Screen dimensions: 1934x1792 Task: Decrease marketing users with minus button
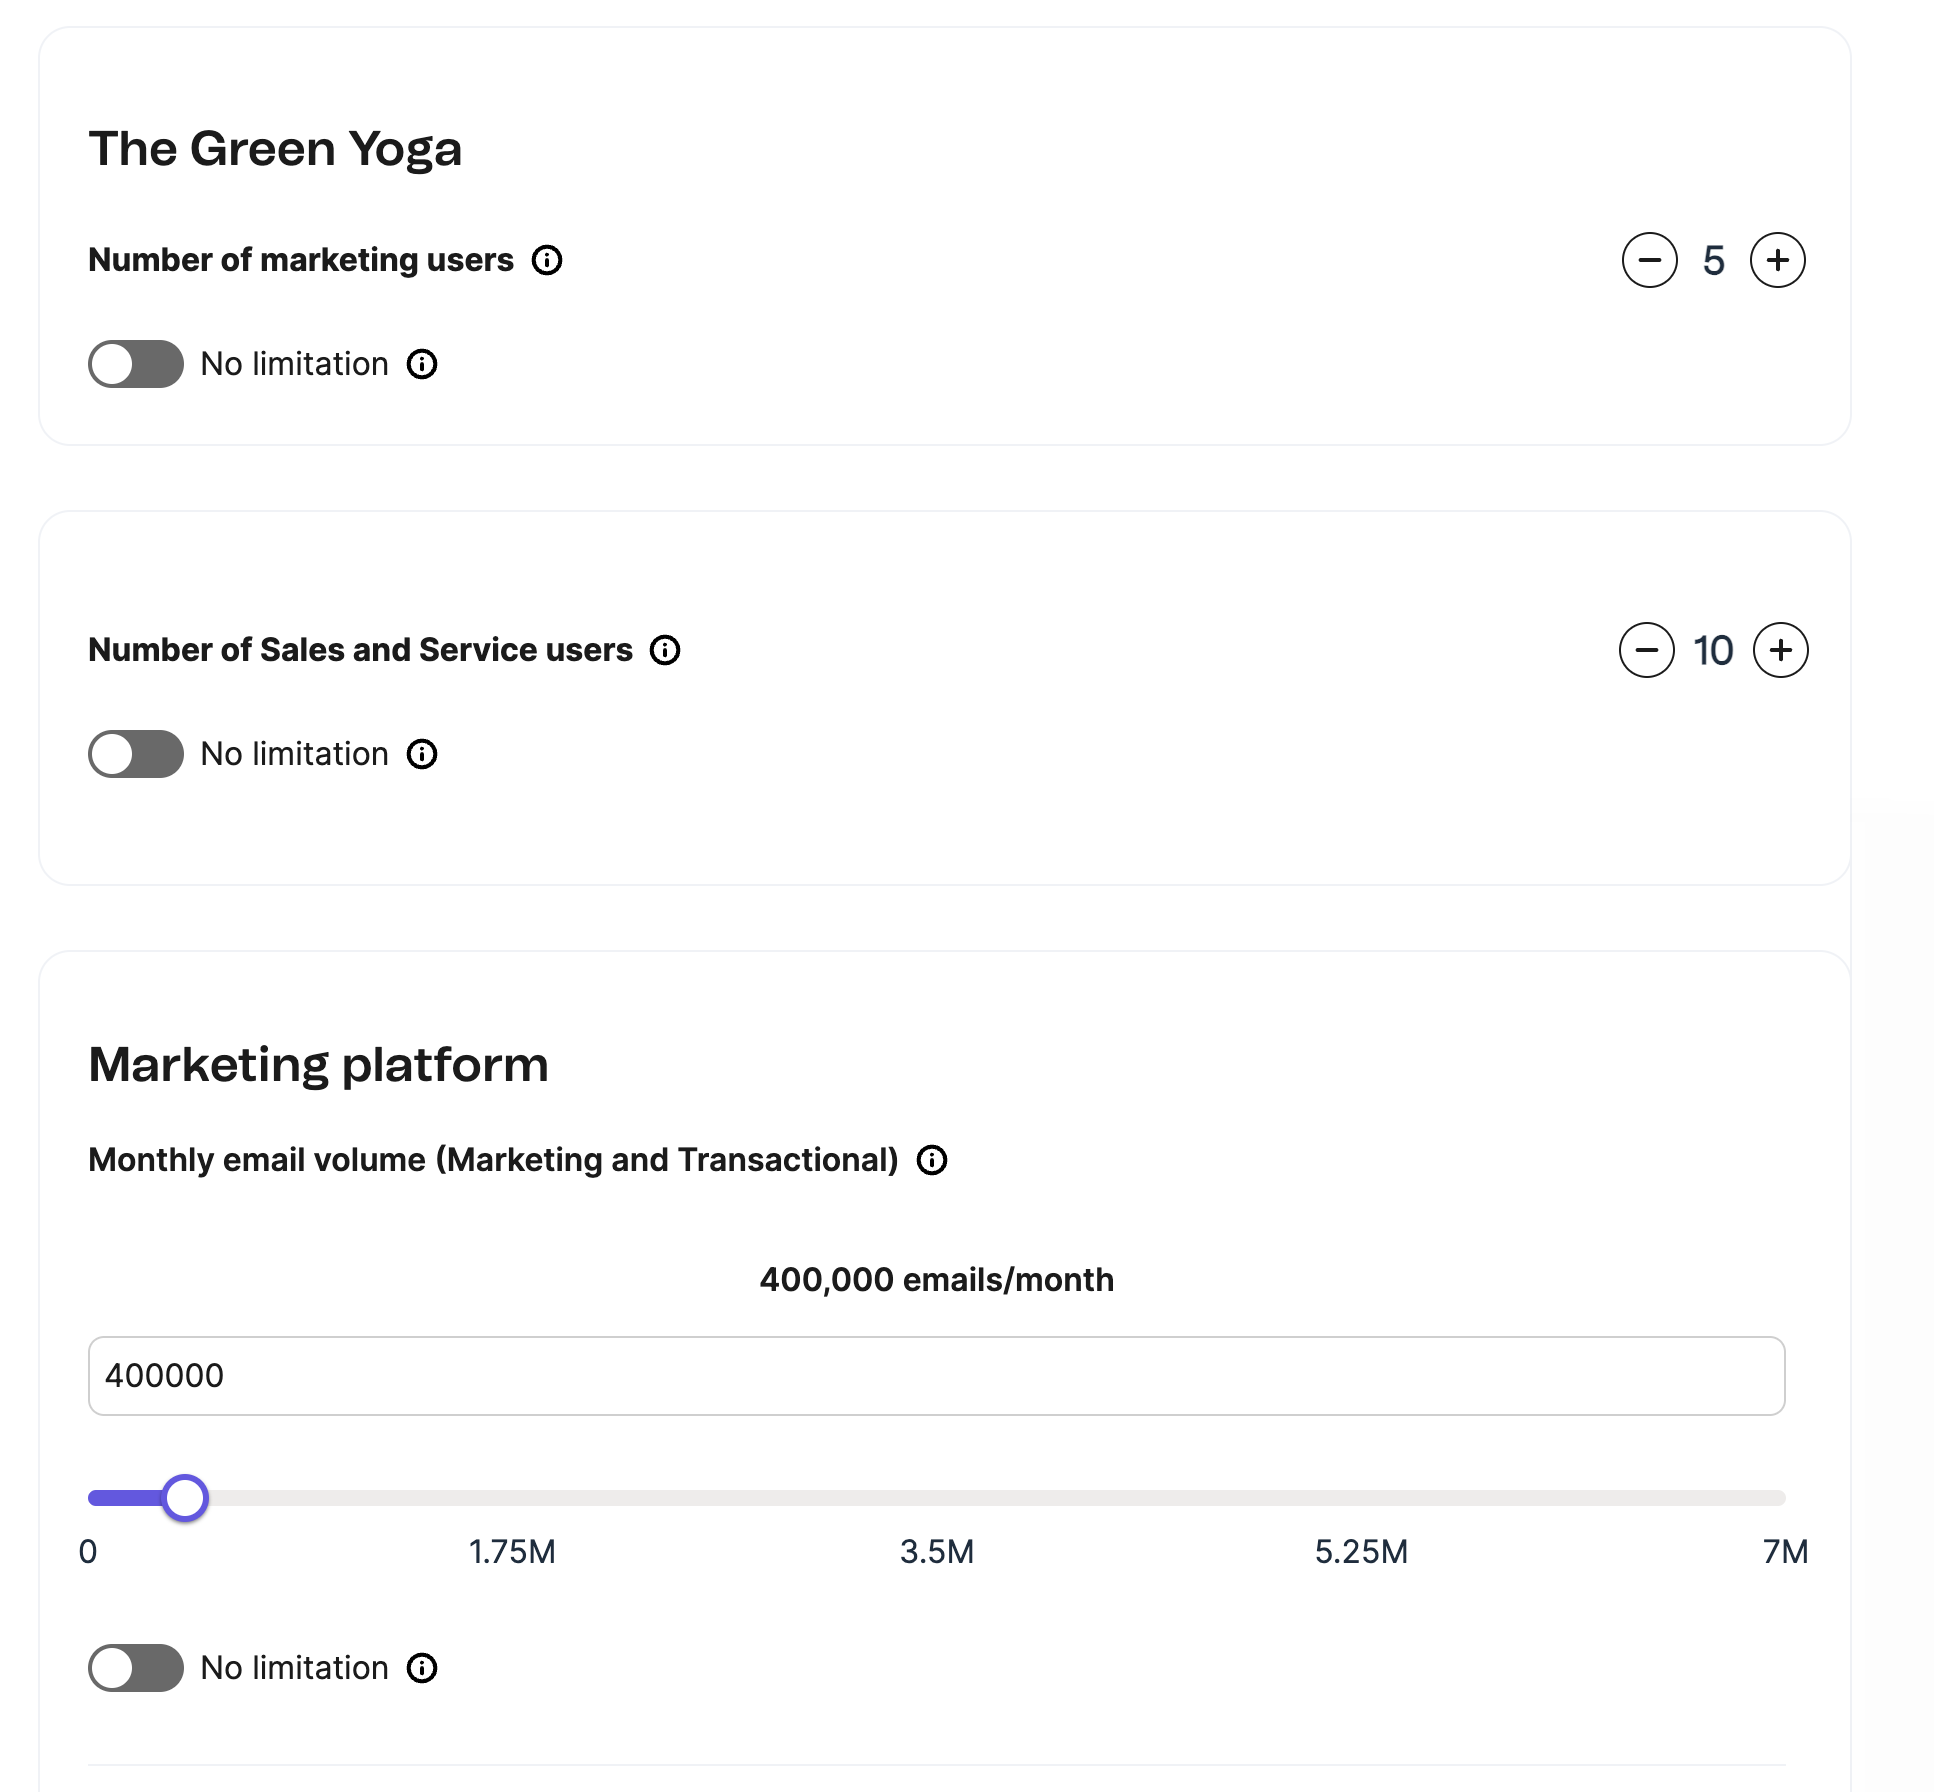pyautogui.click(x=1649, y=260)
